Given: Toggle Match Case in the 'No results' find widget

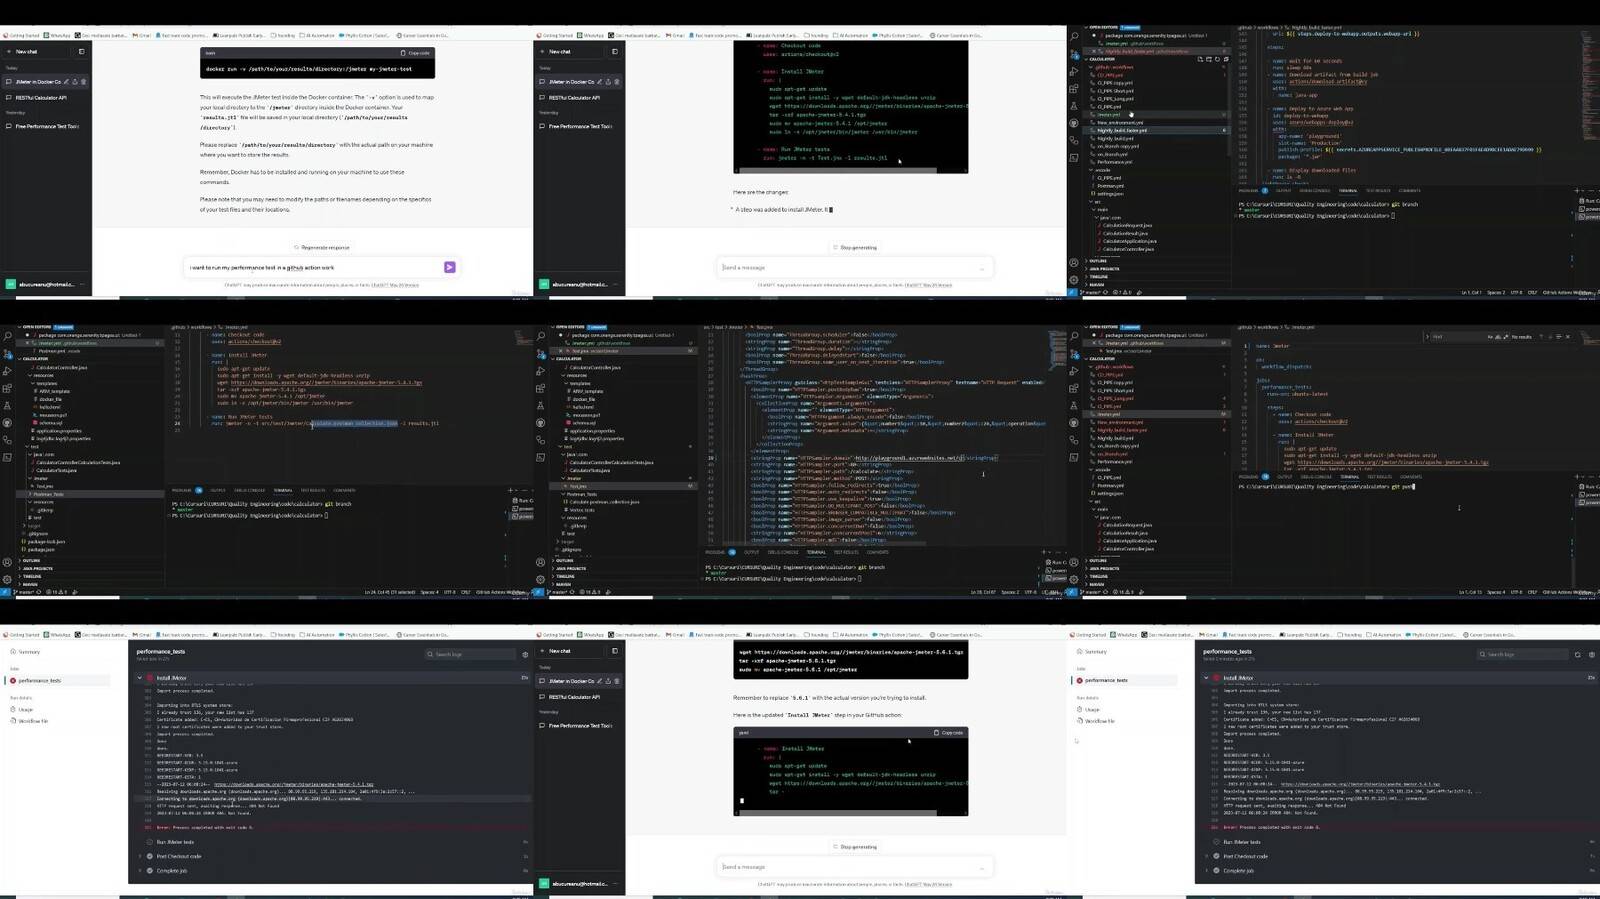Looking at the screenshot, I should tap(1490, 337).
